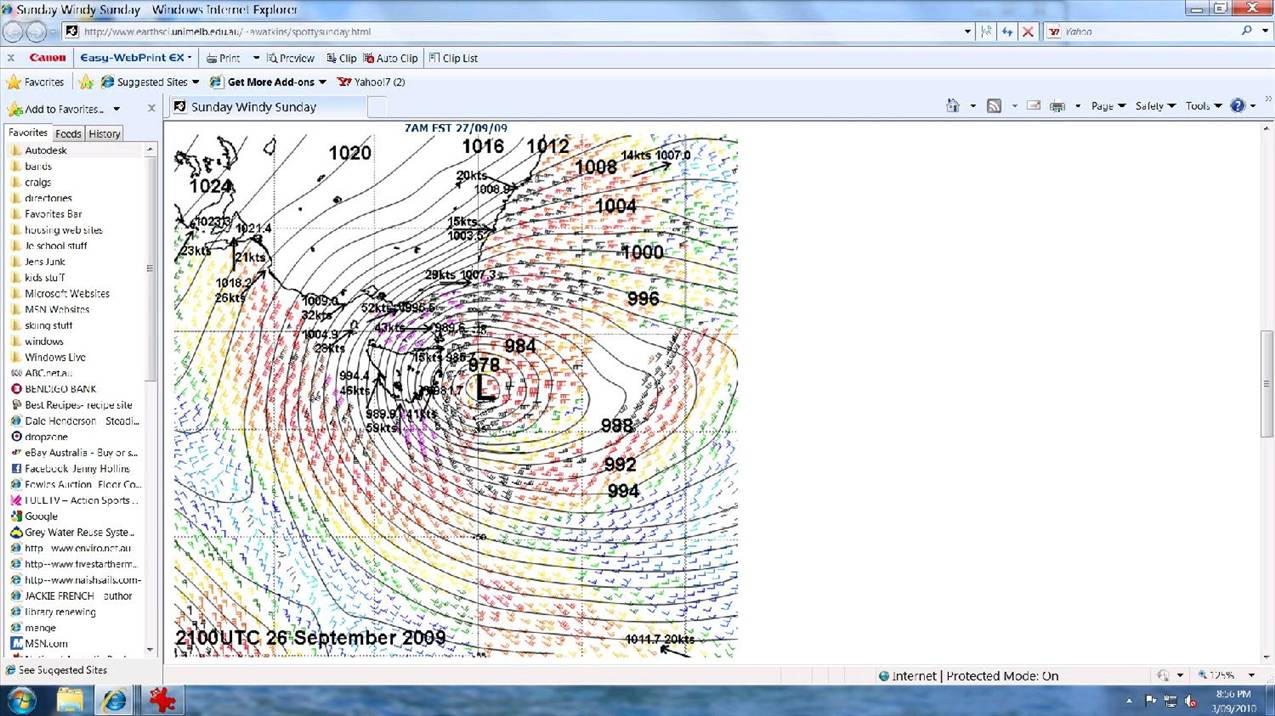Click the blue Help question mark icon
This screenshot has height=716, width=1275.
click(x=1237, y=106)
